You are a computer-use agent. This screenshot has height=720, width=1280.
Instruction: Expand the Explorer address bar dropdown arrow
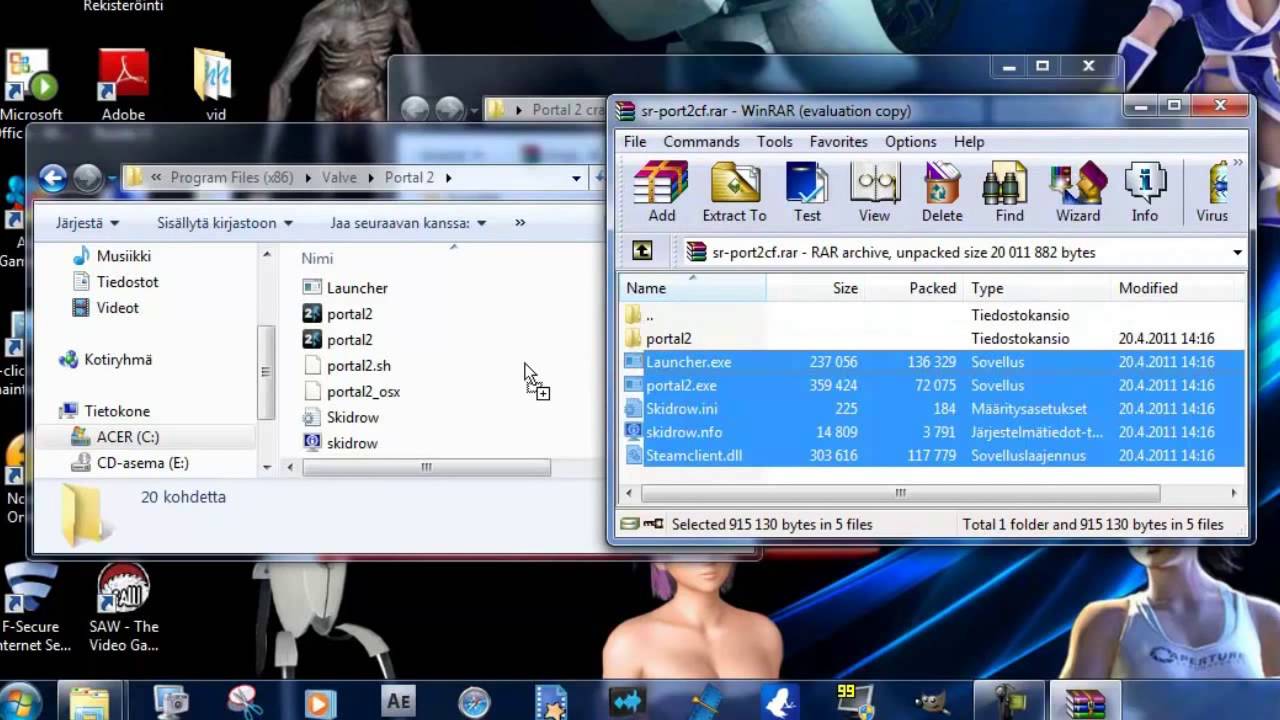pos(576,178)
